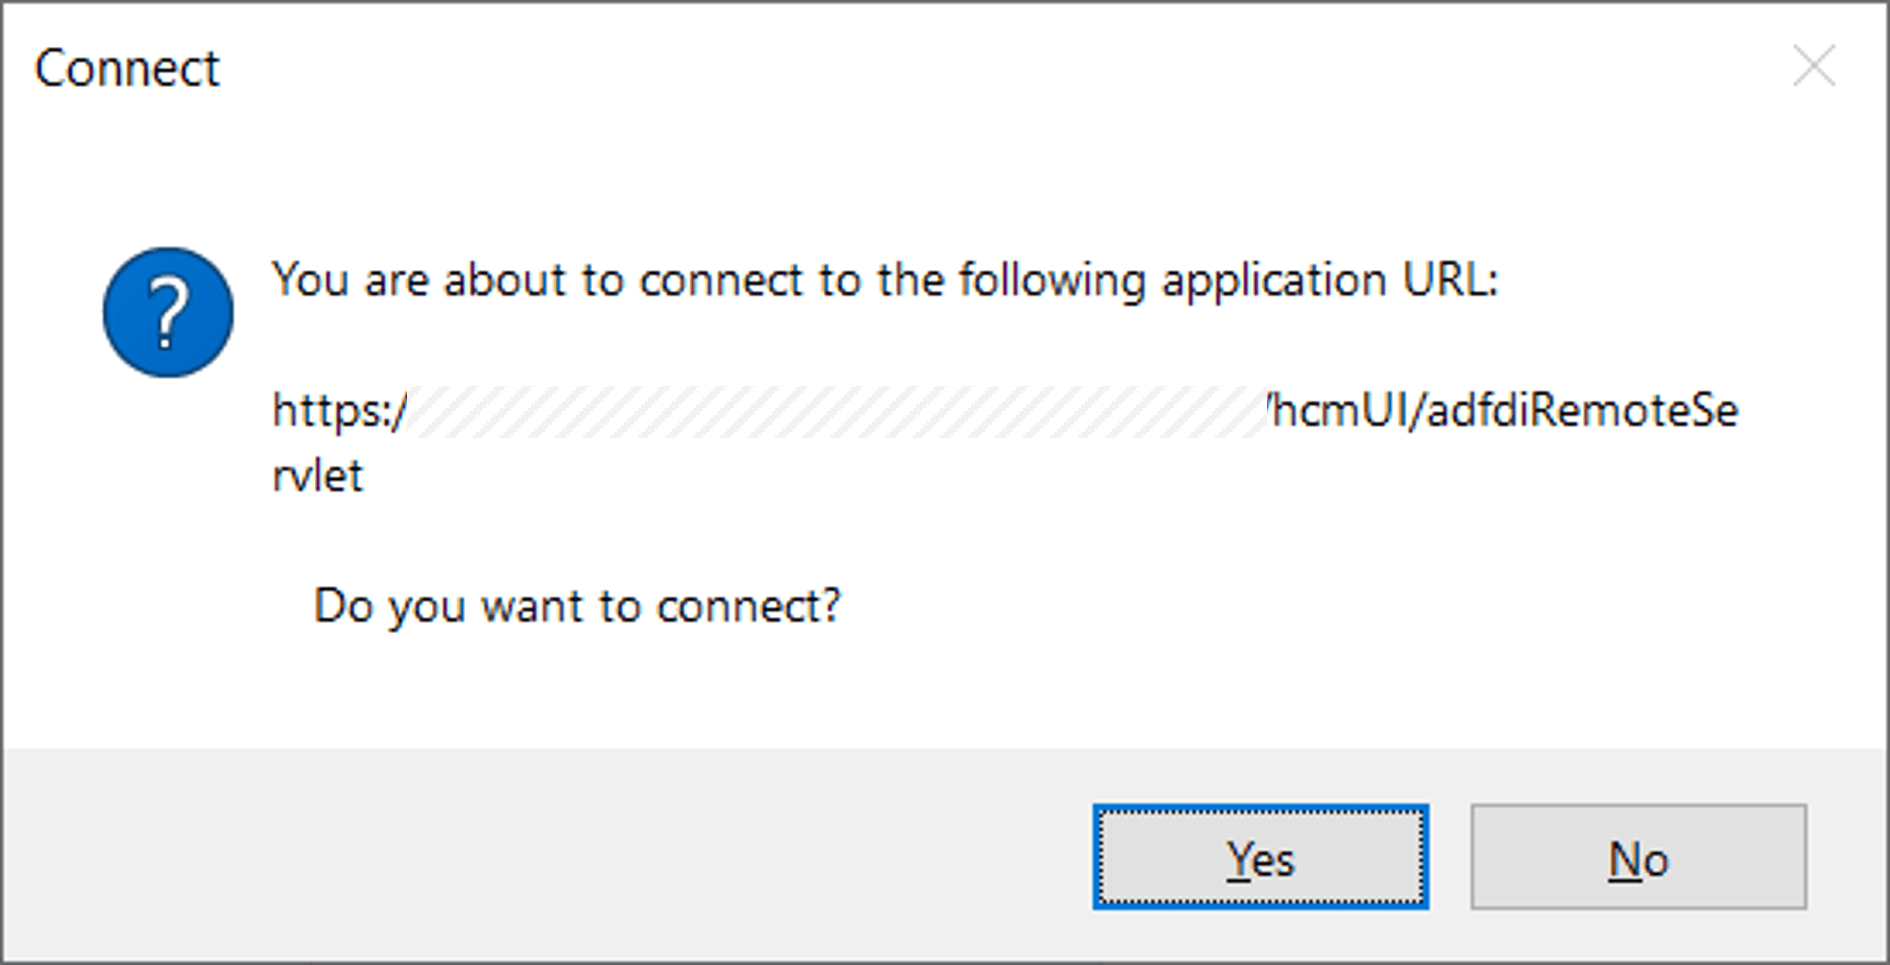This screenshot has width=1890, height=965.
Task: Click the 'You are about to connect' message
Action: click(x=885, y=280)
